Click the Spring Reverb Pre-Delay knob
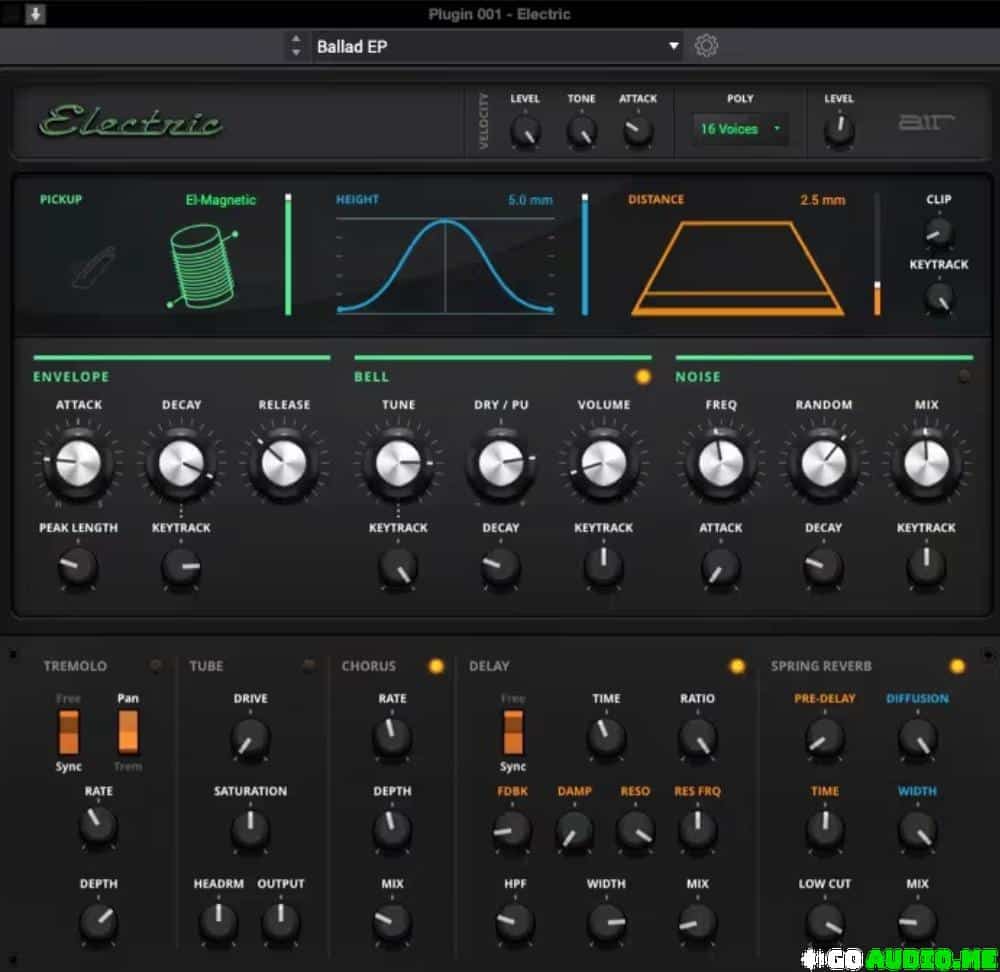The height and width of the screenshot is (972, 1000). point(825,739)
